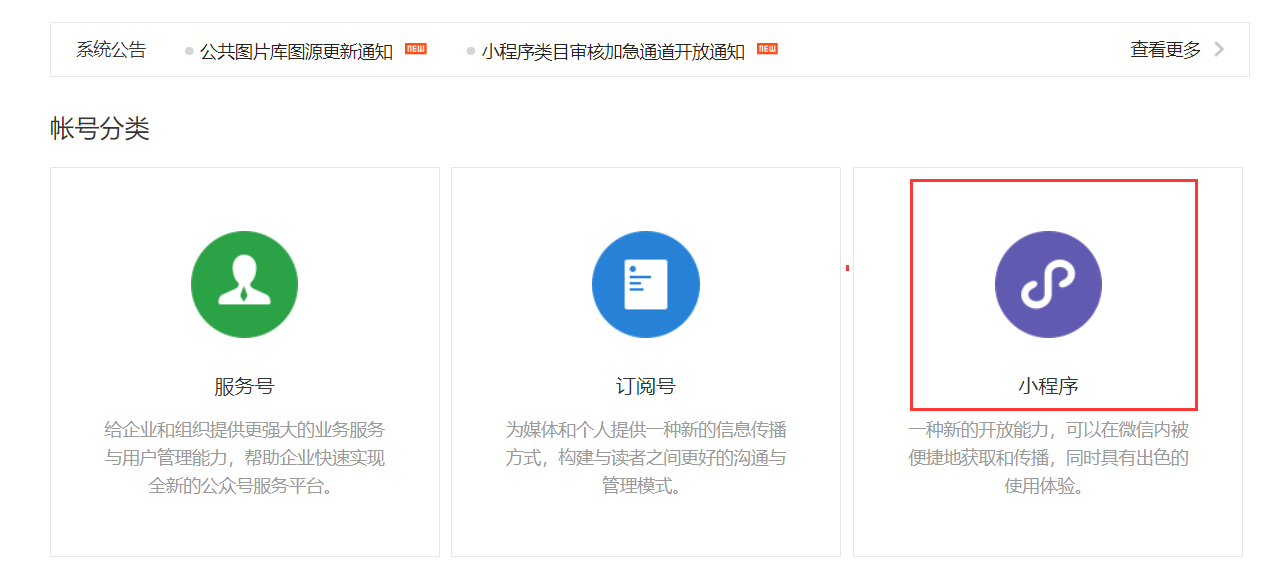The height and width of the screenshot is (565, 1283).
Task: Click the NEW badge after 公共图片库图源更新通知
Action: [x=416, y=48]
